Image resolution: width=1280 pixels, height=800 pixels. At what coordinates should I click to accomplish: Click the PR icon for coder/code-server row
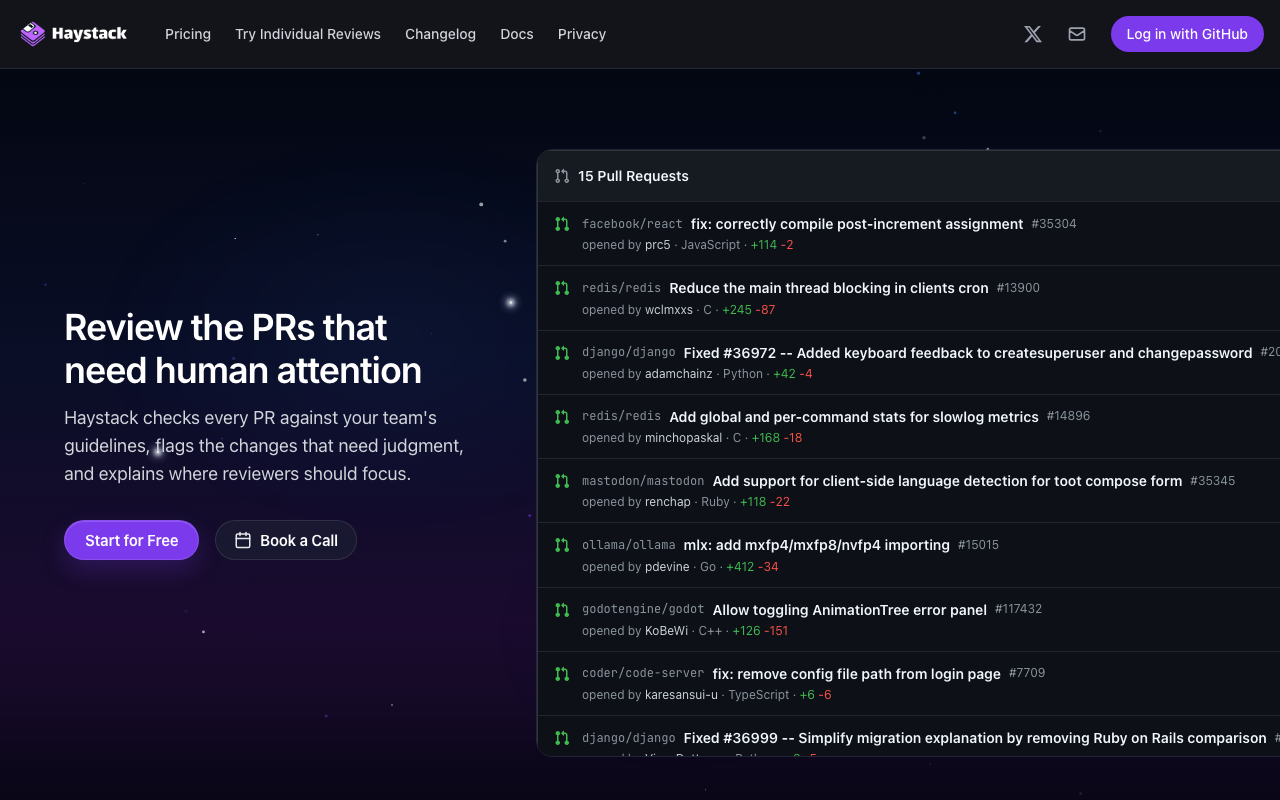click(562, 674)
